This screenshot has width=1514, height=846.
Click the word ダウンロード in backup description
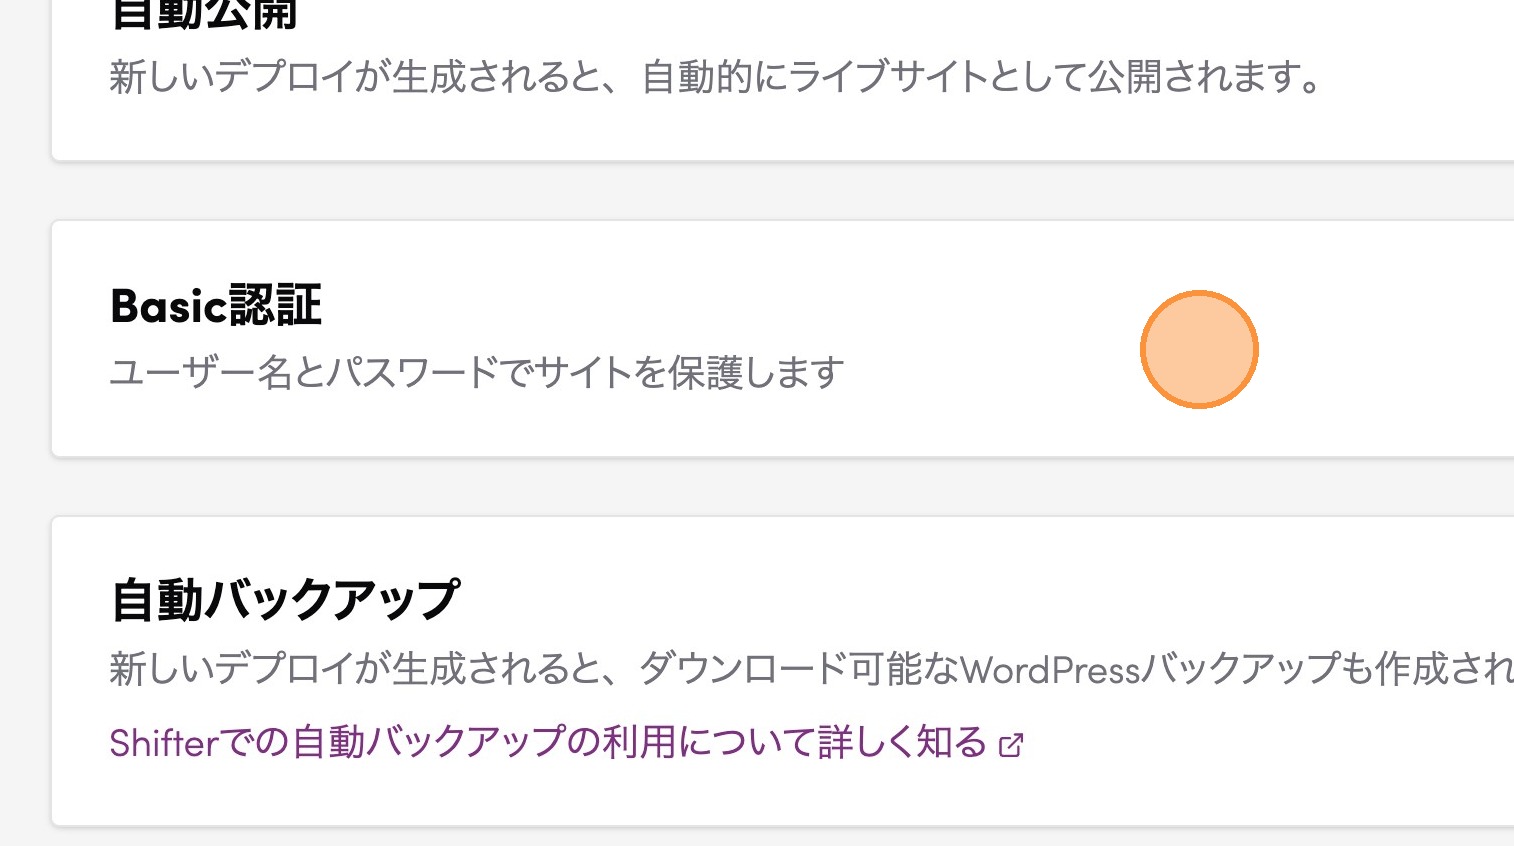coord(742,669)
